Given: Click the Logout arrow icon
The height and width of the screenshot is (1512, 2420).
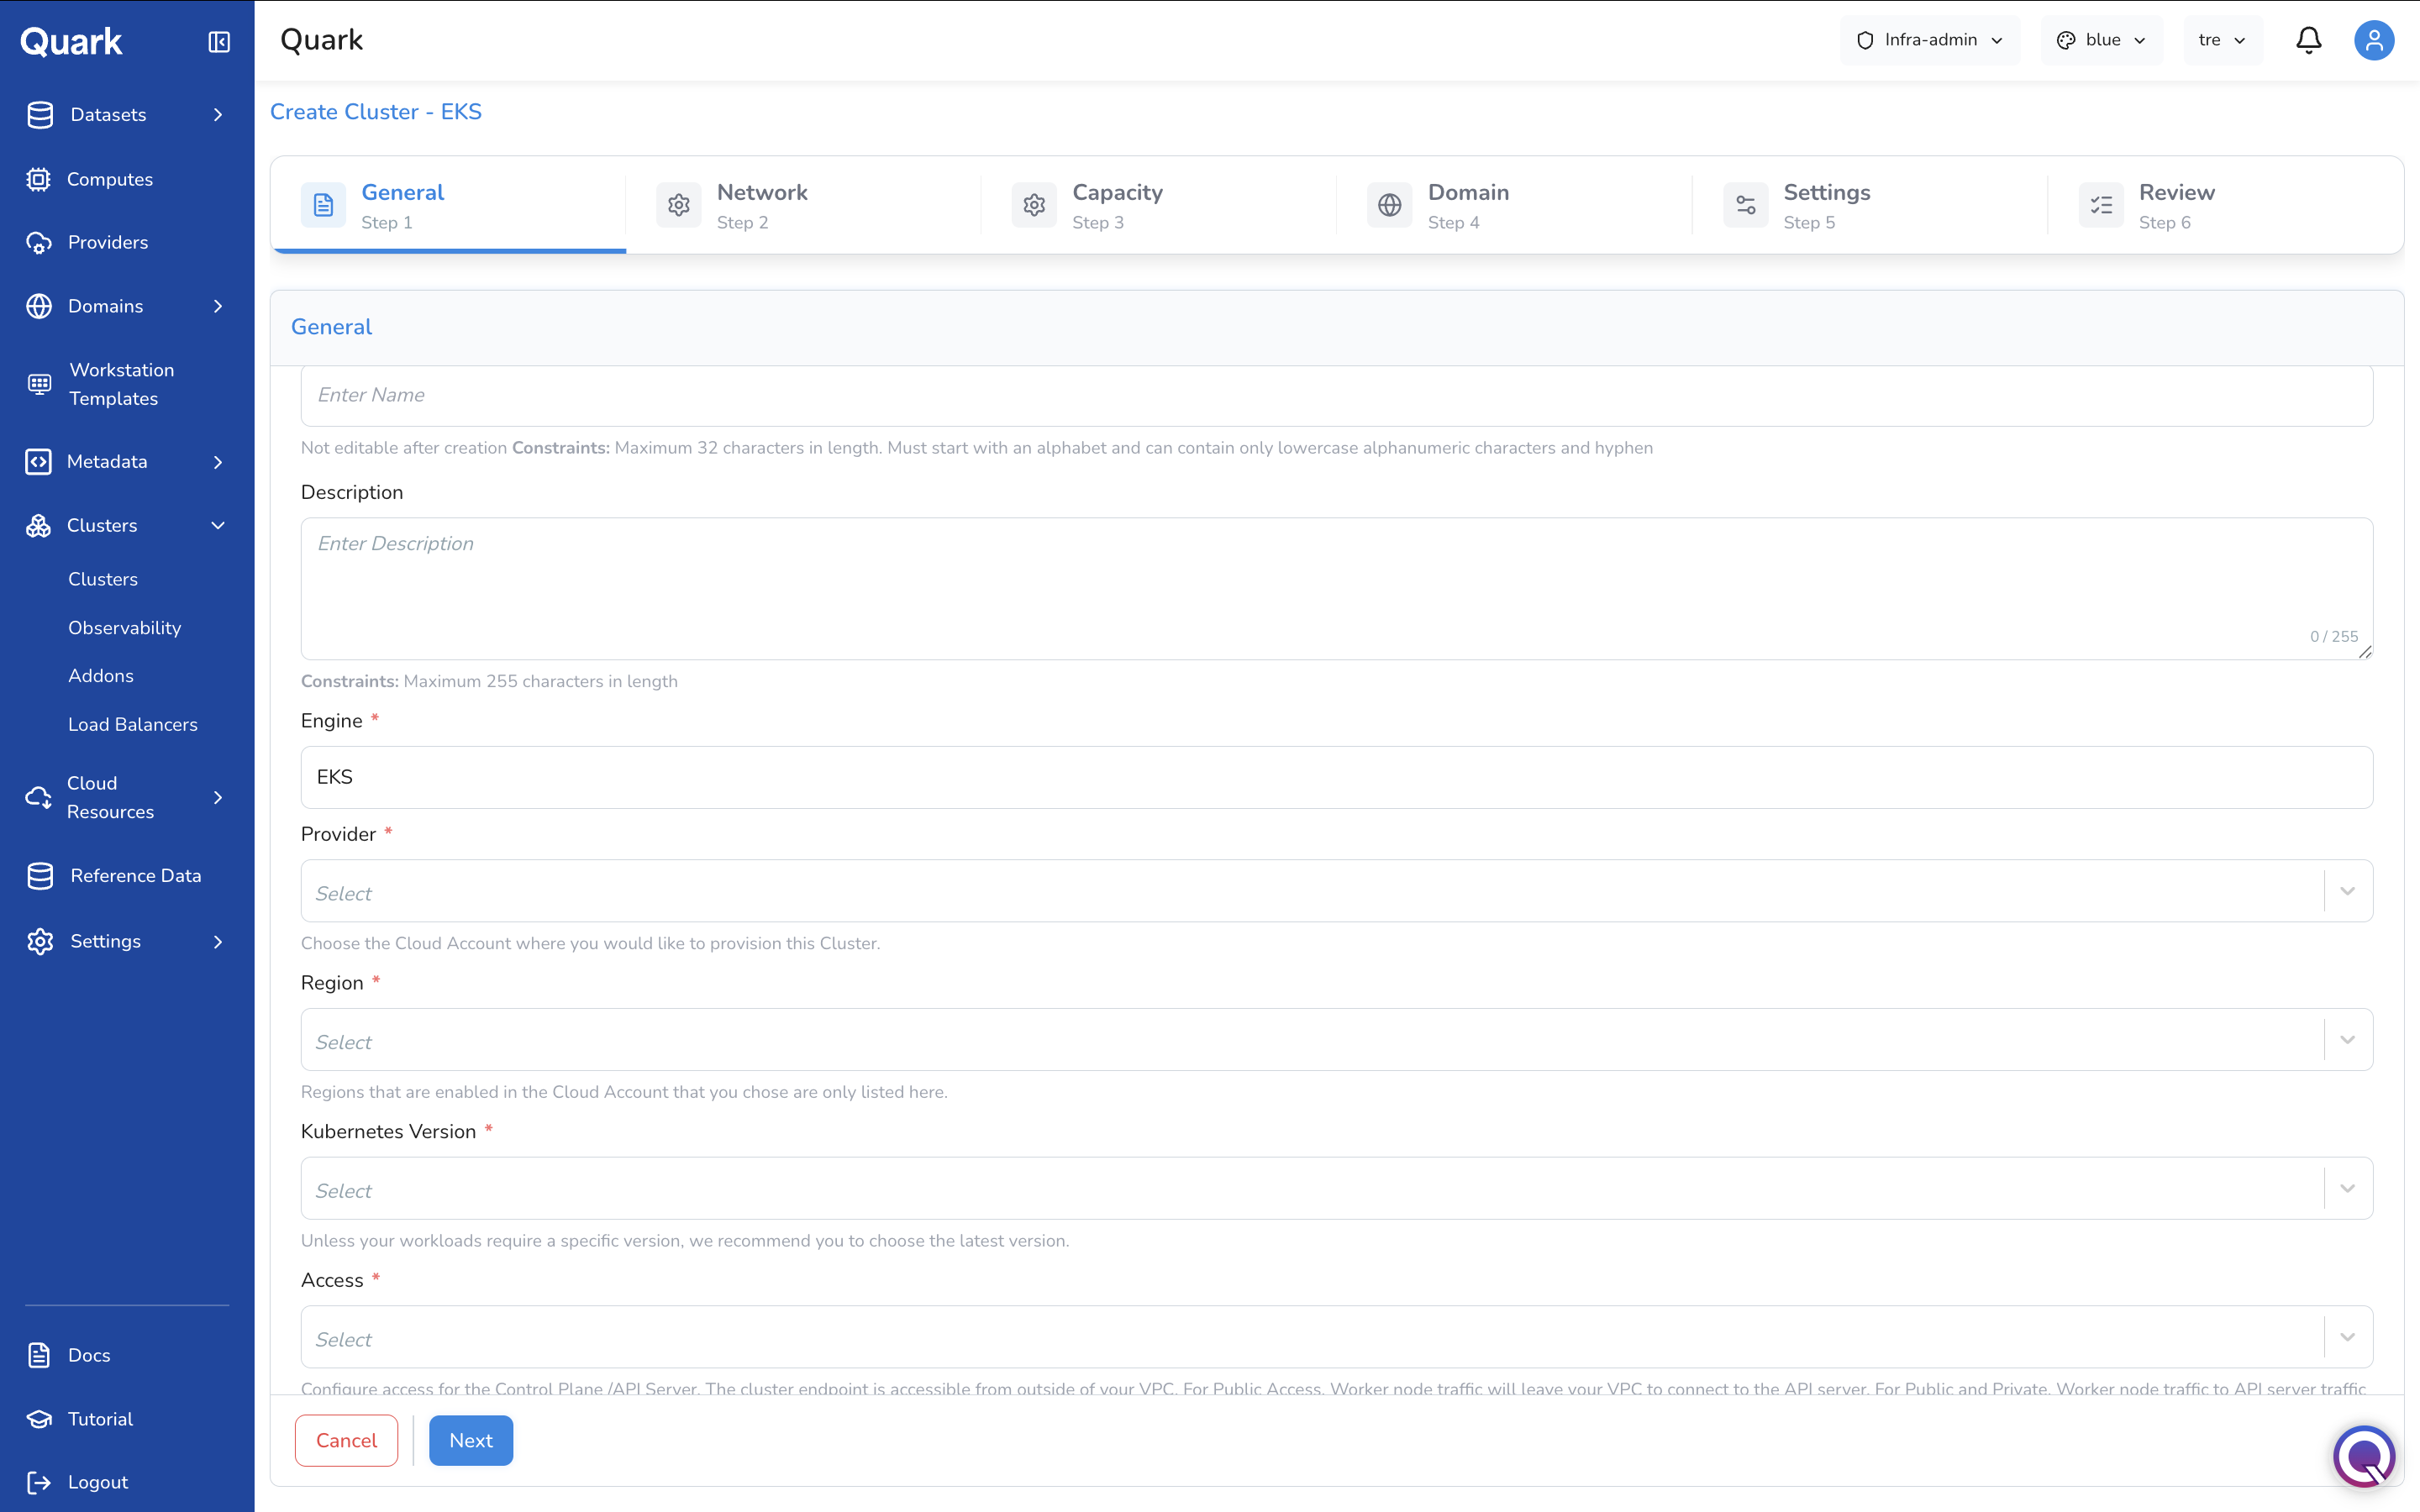Looking at the screenshot, I should pos(39,1482).
